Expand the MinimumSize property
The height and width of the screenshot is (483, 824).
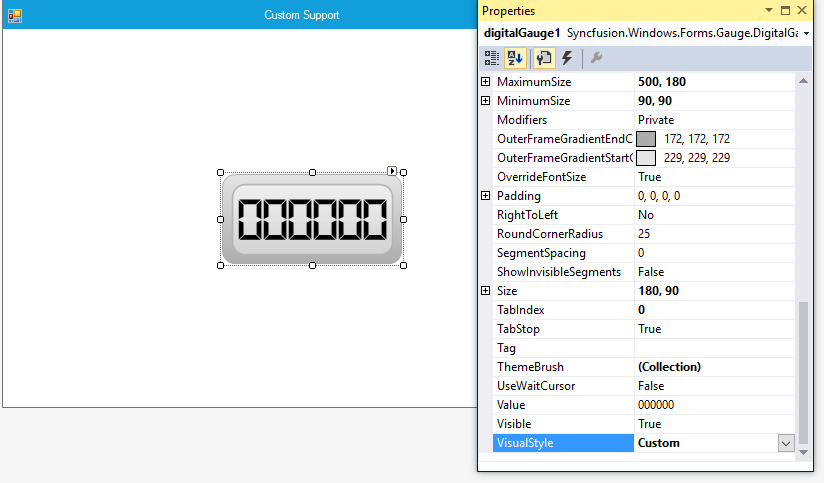(486, 100)
